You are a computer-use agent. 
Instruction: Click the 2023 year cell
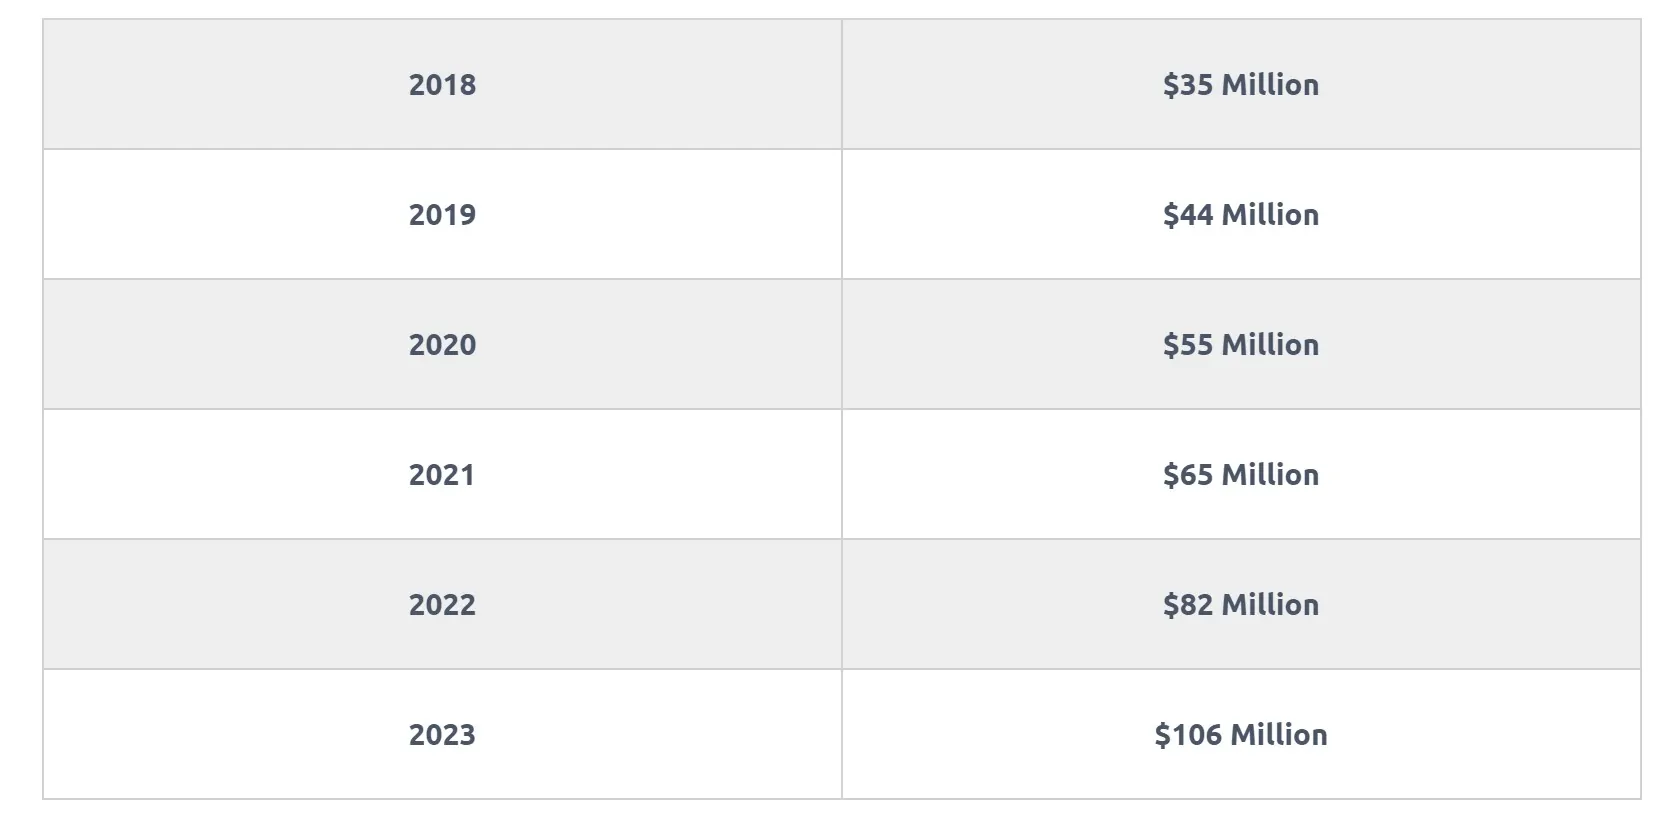[442, 734]
